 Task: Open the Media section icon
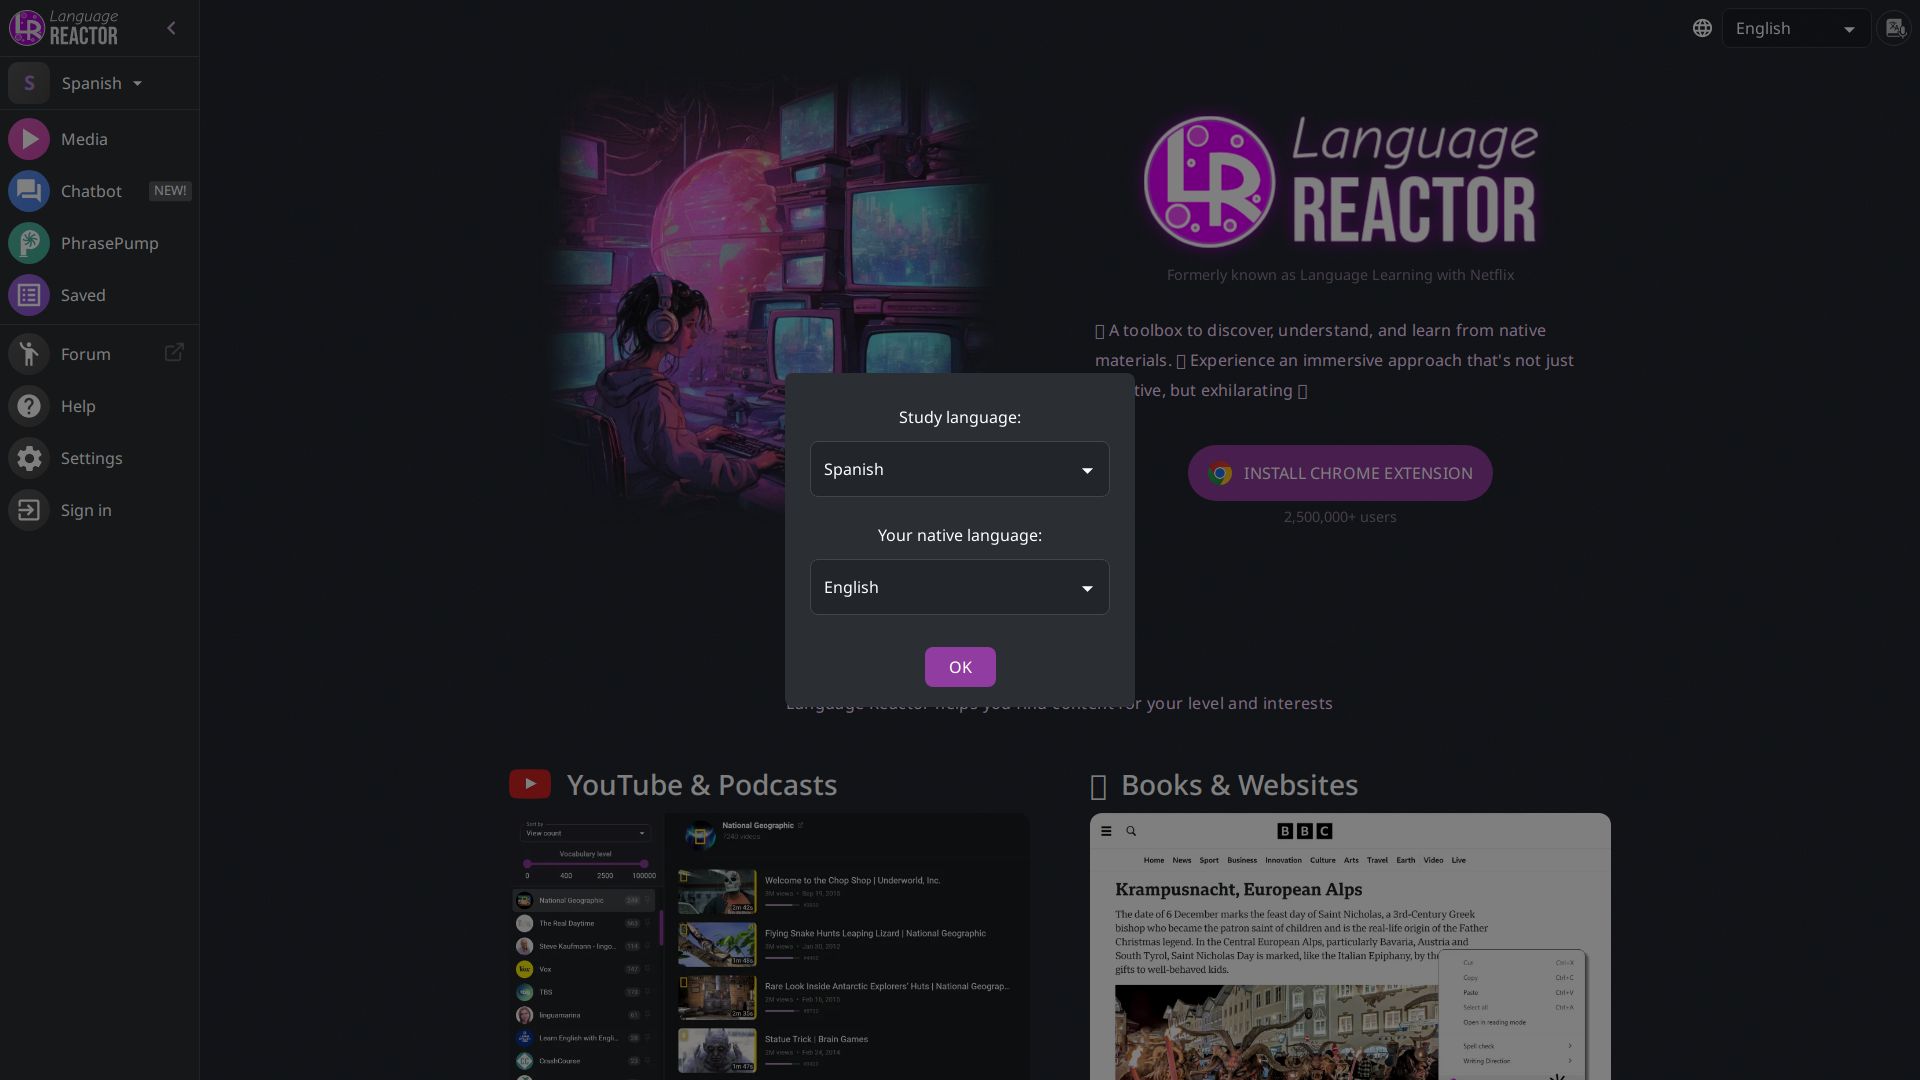29,139
